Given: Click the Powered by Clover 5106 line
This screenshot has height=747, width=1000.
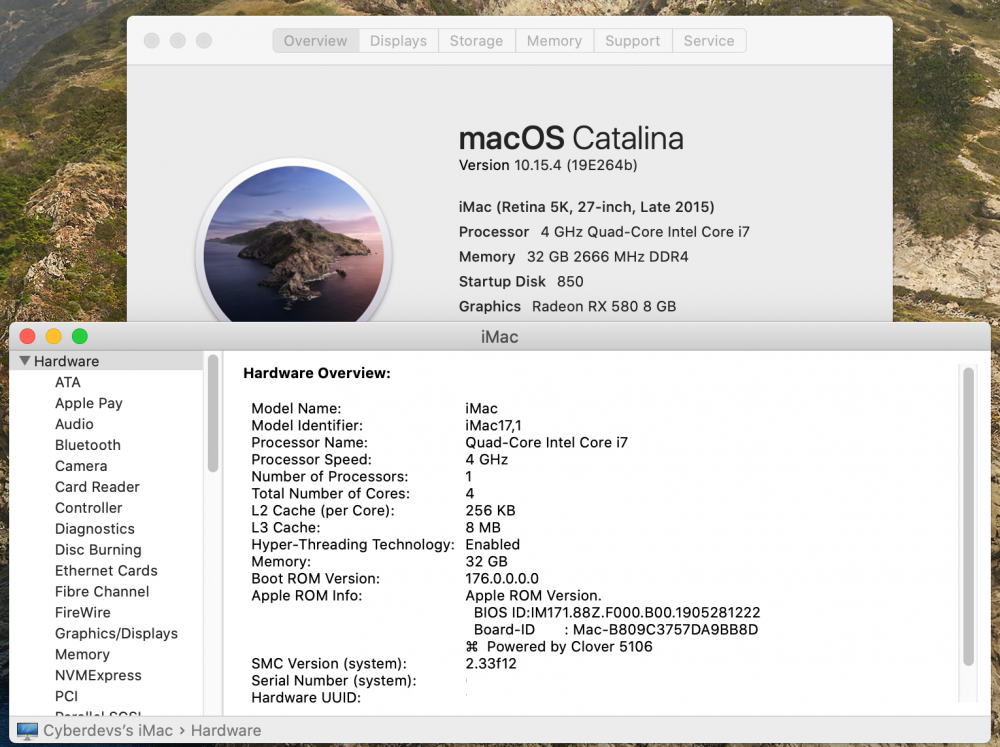Looking at the screenshot, I should coord(559,647).
